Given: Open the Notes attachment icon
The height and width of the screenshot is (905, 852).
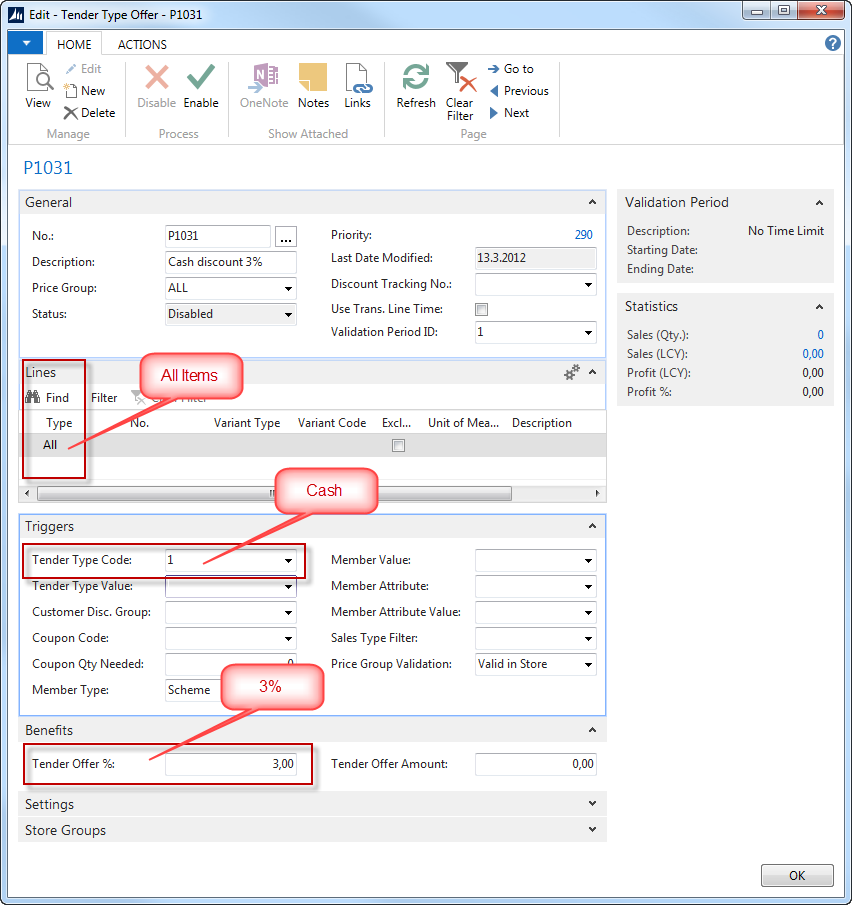Looking at the screenshot, I should click(313, 78).
